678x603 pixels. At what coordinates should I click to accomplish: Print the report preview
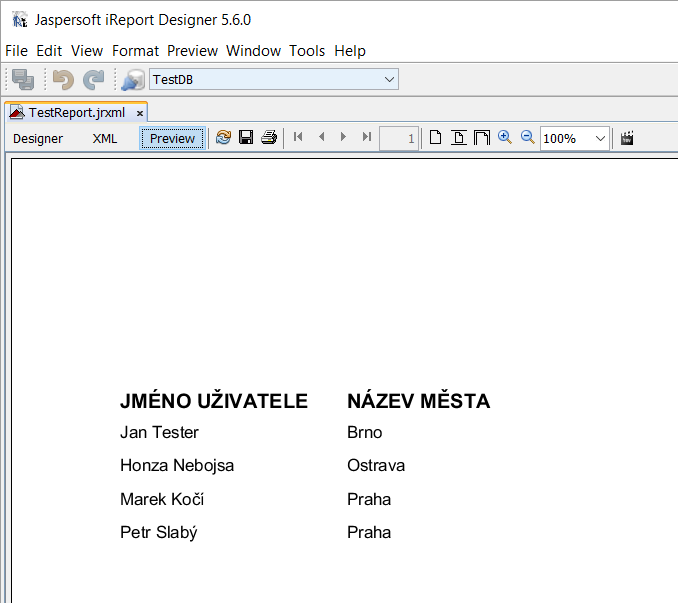pyautogui.click(x=268, y=138)
